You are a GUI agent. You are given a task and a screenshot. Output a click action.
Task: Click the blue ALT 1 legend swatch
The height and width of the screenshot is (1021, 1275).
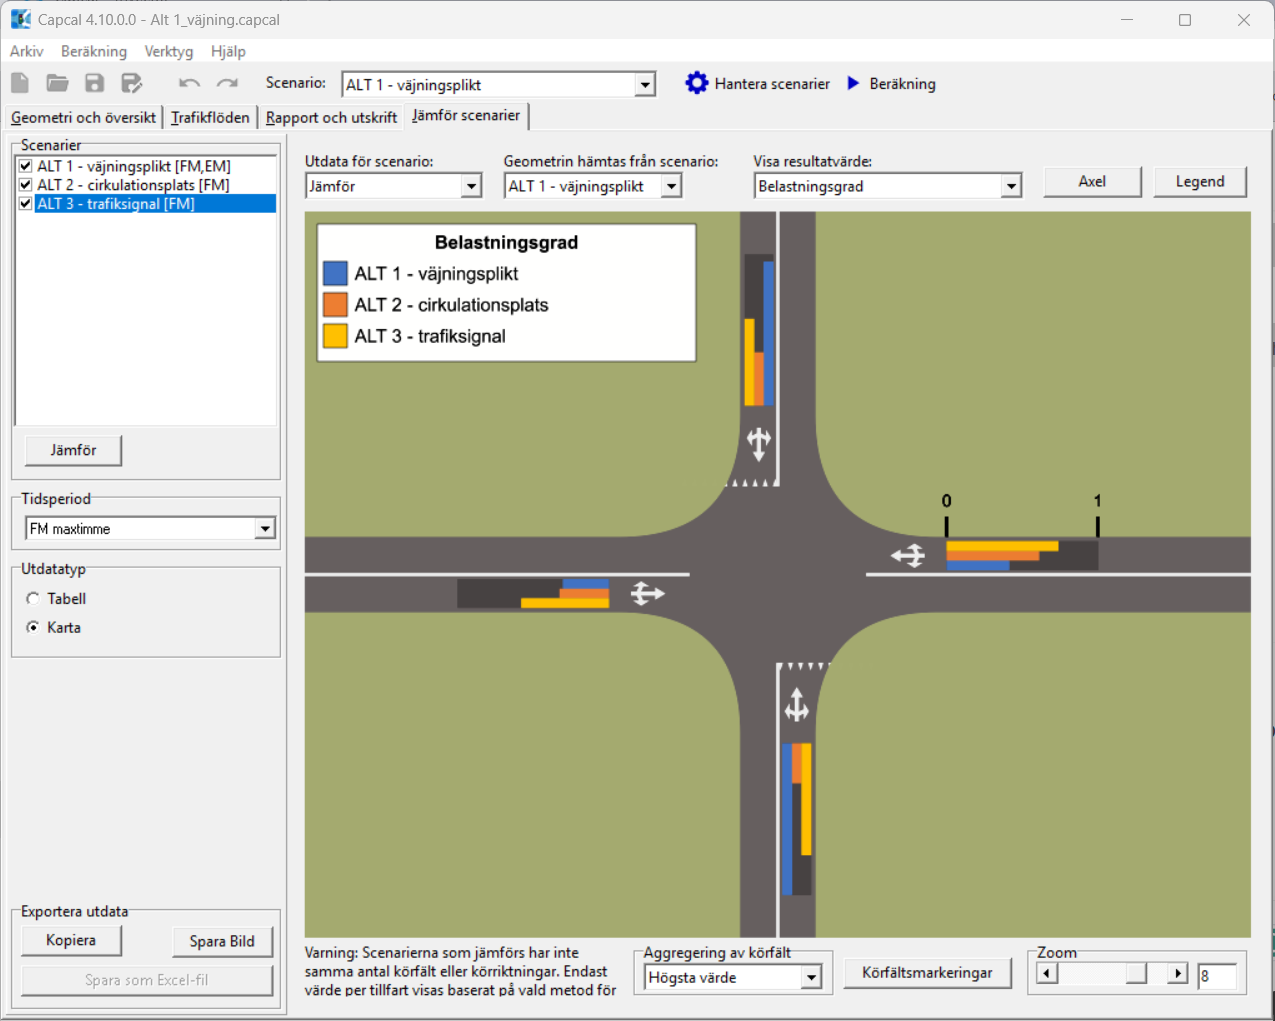[335, 273]
